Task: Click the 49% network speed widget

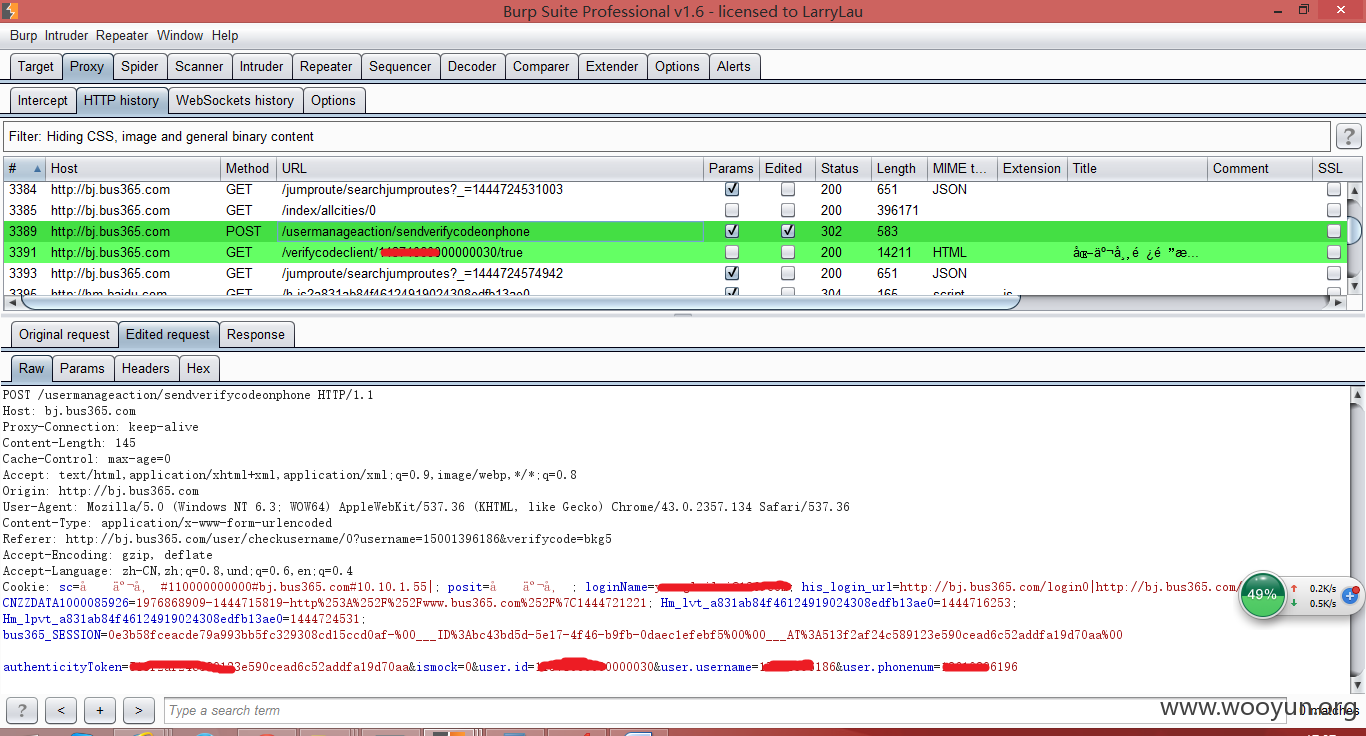Action: pos(1262,594)
